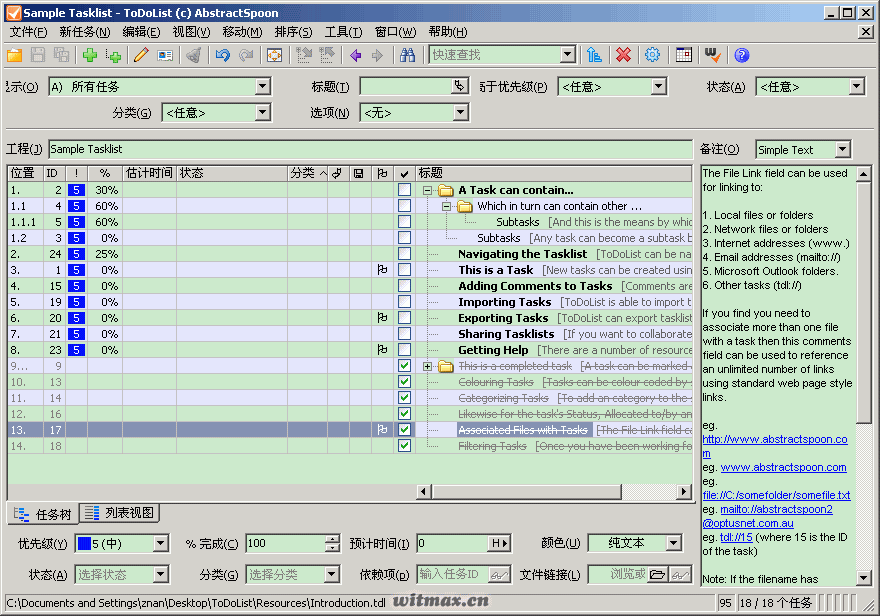The width and height of the screenshot is (880, 616).
Task: Open the 工具(T) menu
Action: click(x=343, y=32)
